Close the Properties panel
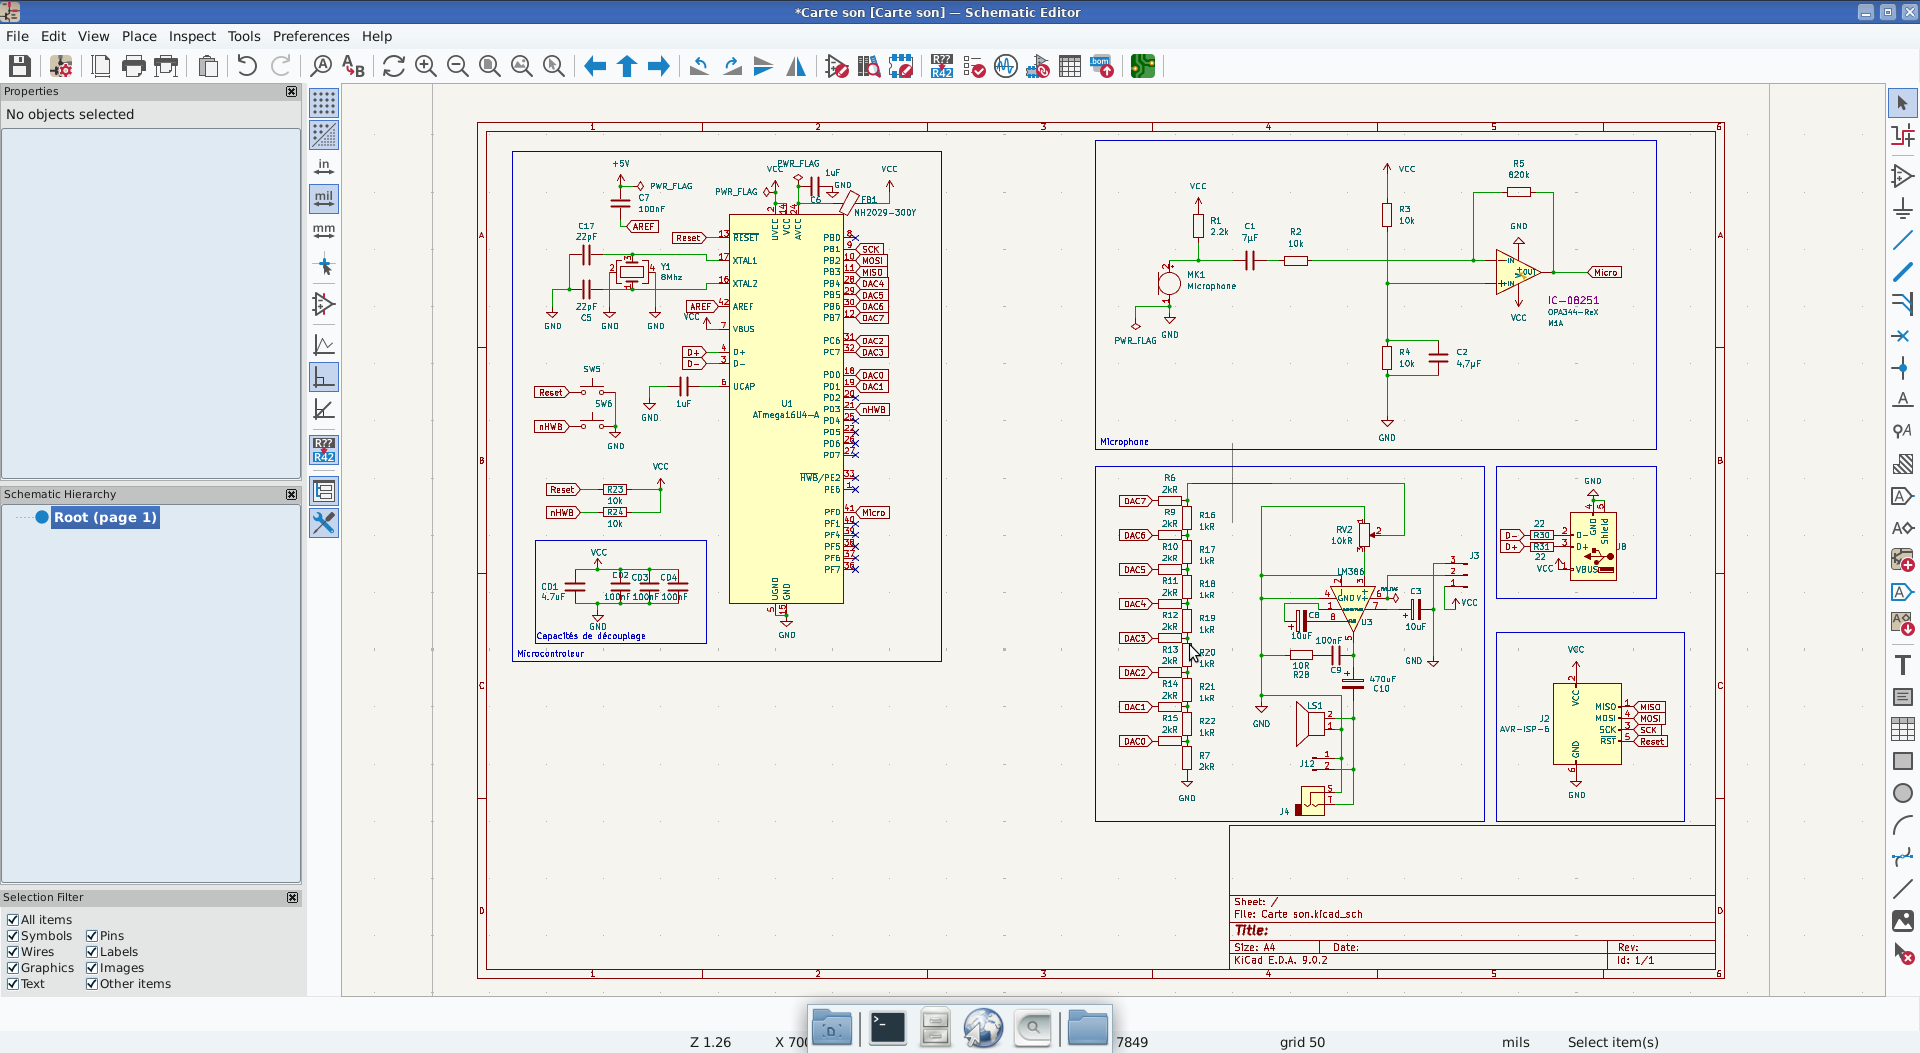 292,91
